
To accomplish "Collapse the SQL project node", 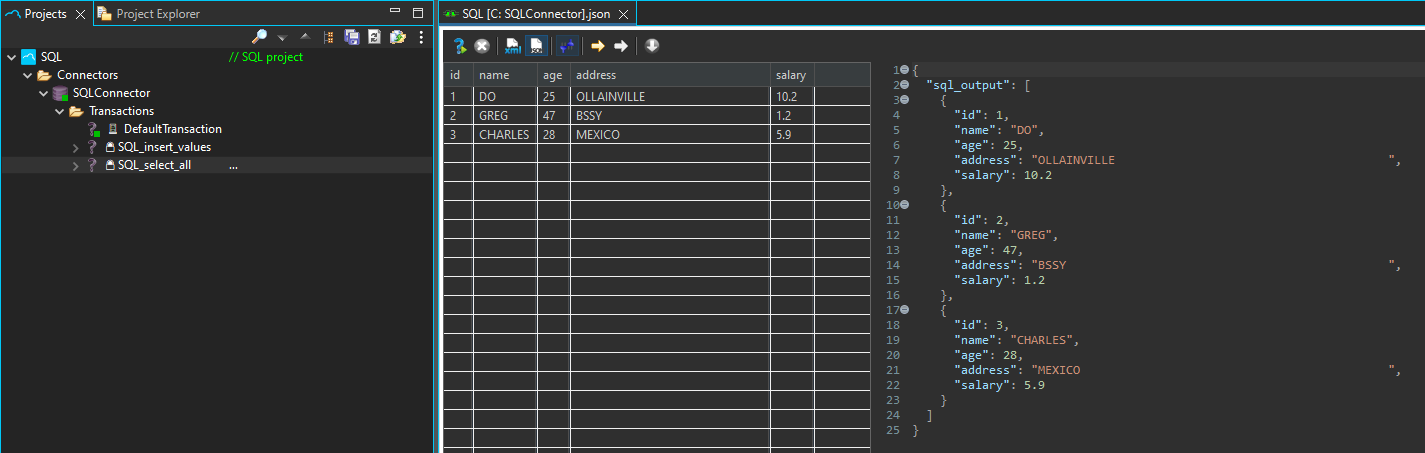I will (x=11, y=57).
